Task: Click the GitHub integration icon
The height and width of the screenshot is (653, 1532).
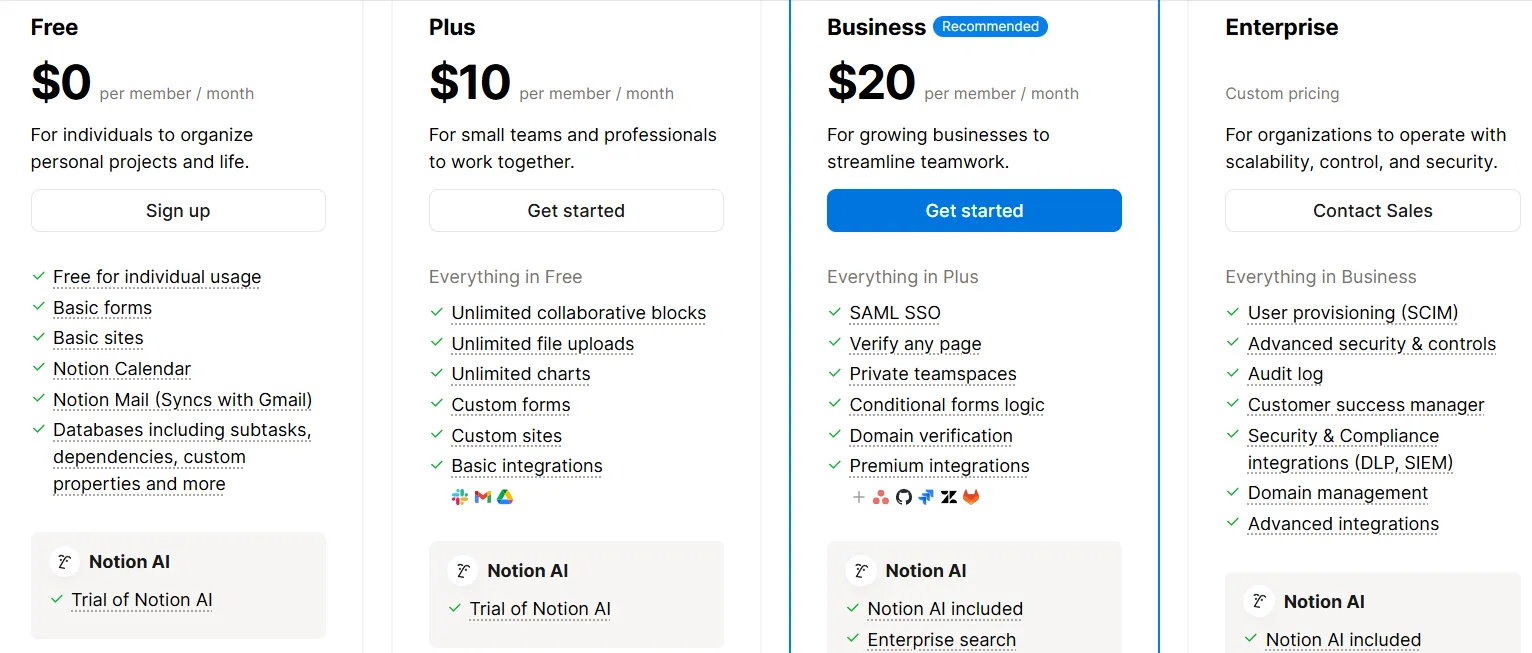Action: pos(904,497)
